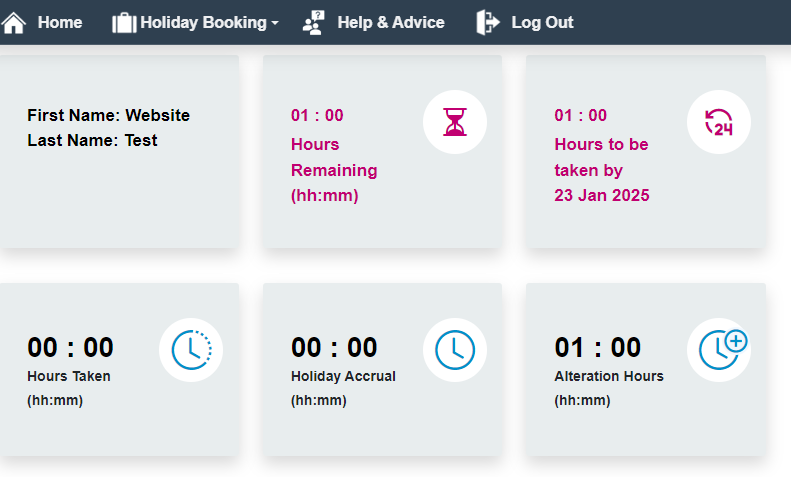Click the Hours Taken dotted clock icon
Viewport: 791px width, 477px height.
[191, 350]
